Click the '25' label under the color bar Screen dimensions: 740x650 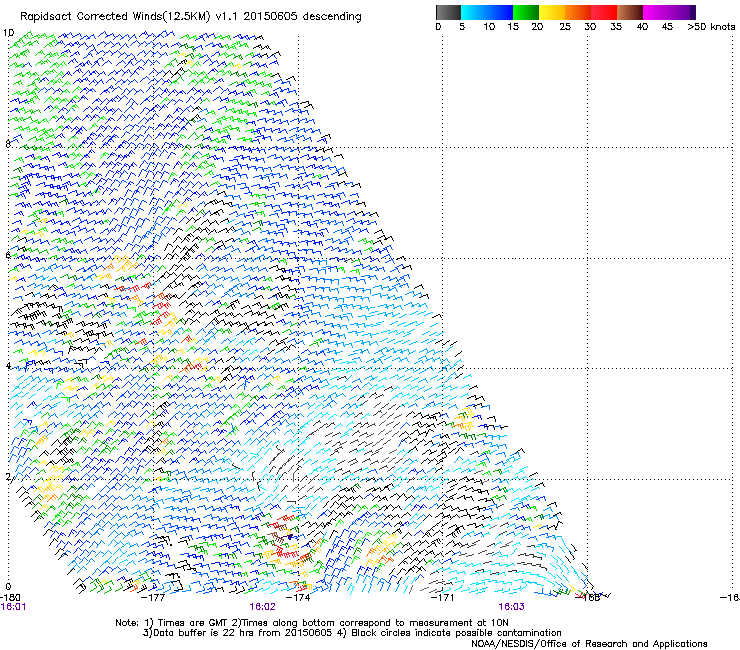click(x=565, y=27)
